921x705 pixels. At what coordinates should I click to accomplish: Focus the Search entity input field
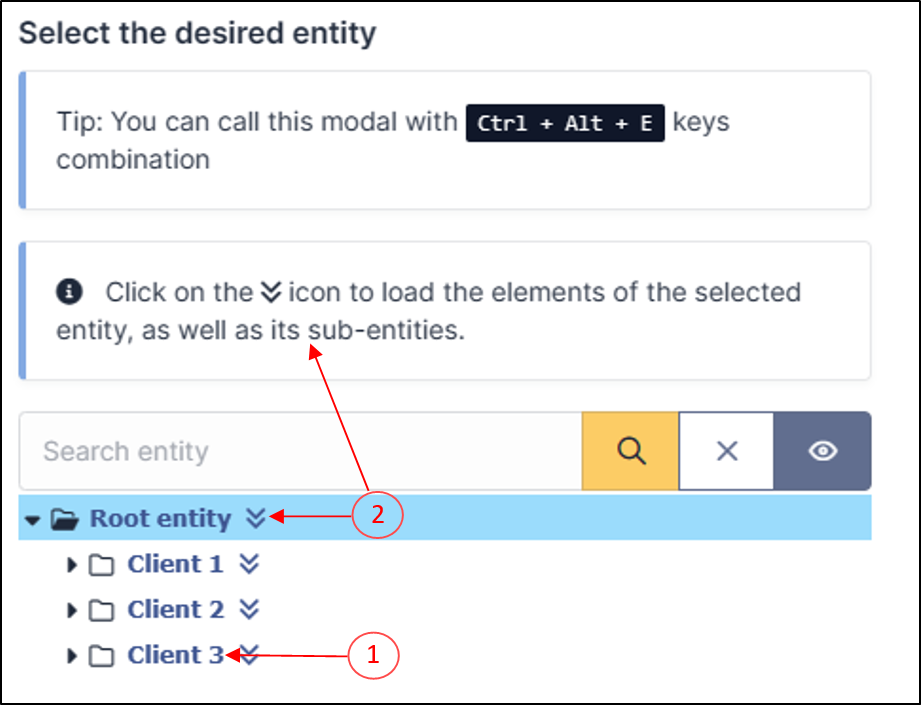click(301, 451)
